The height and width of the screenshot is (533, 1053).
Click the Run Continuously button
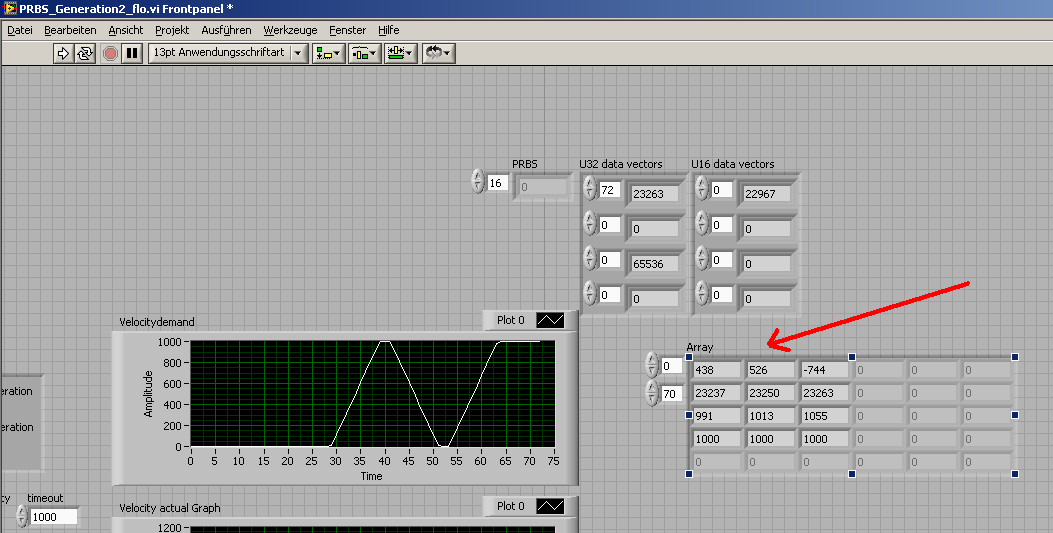pyautogui.click(x=85, y=53)
